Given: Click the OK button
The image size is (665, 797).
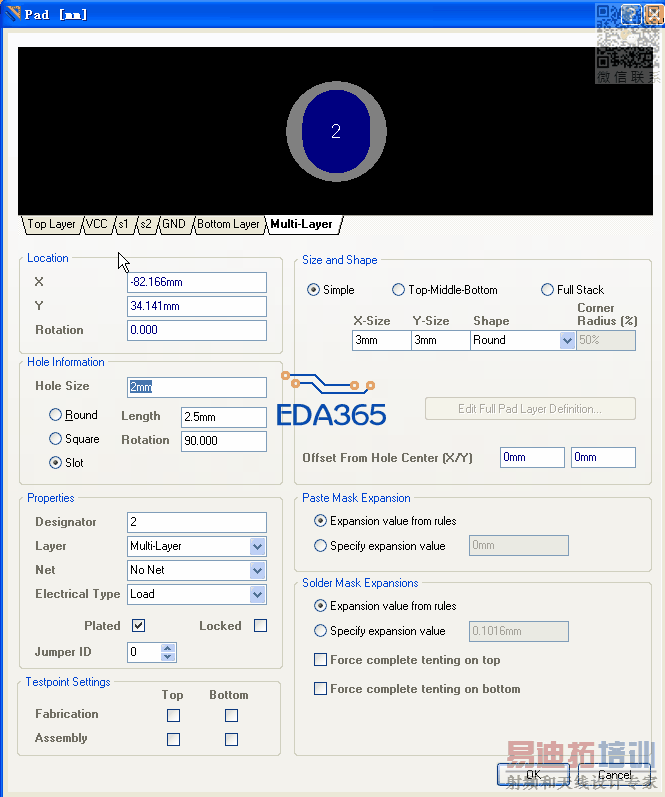Looking at the screenshot, I should [533, 775].
